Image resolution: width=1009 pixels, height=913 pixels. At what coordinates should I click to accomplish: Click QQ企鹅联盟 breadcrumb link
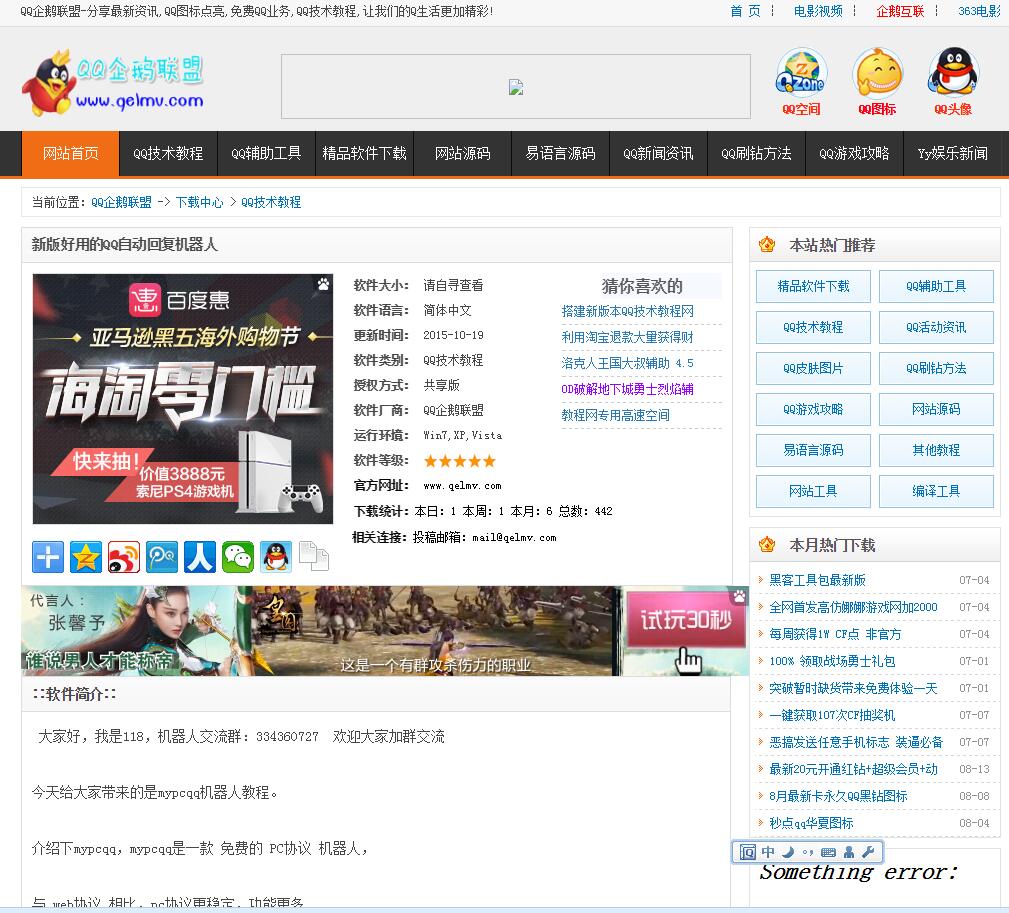tap(121, 202)
